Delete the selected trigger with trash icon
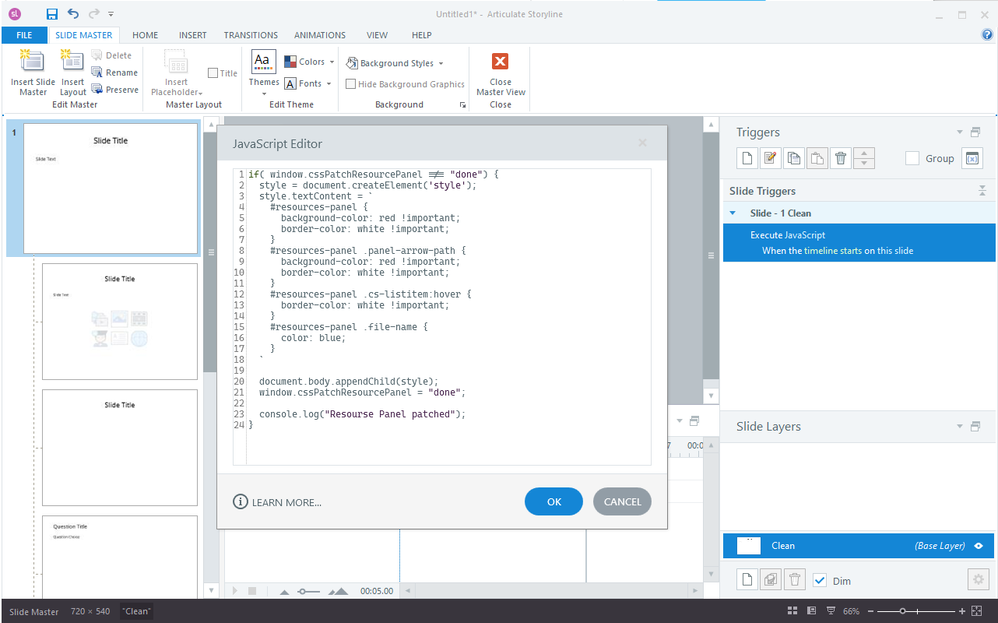Screen dimensions: 998x623 click(841, 158)
